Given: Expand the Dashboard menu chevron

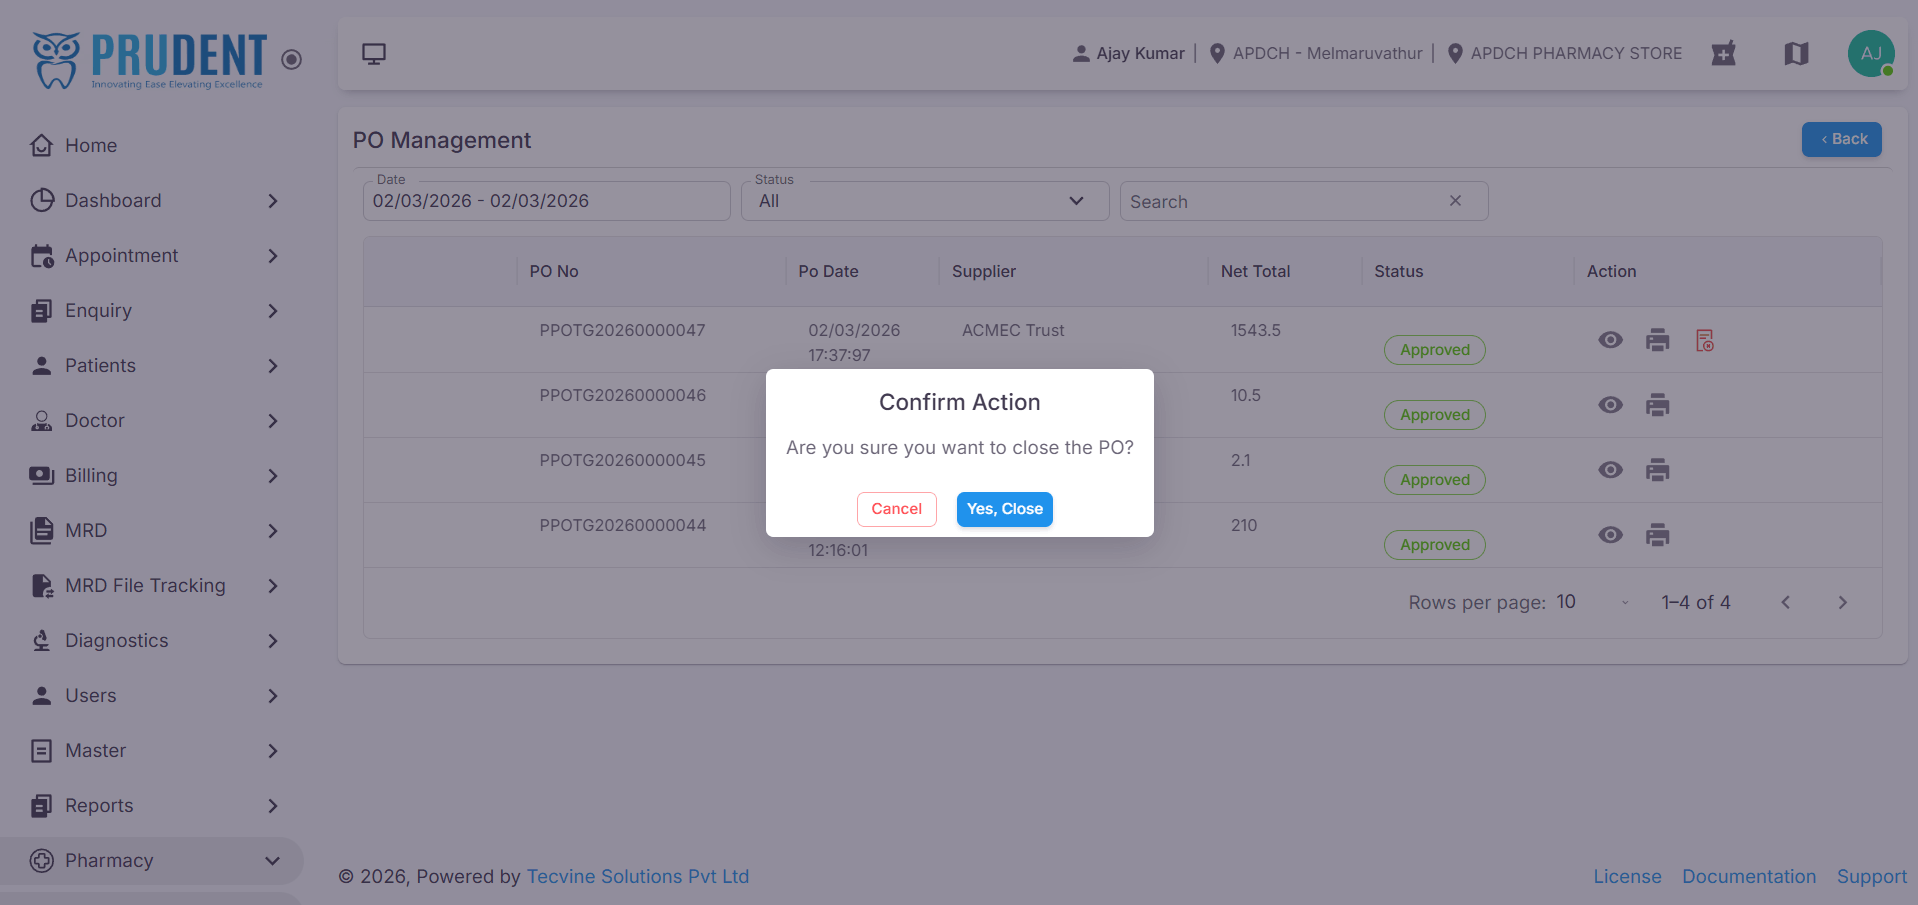Looking at the screenshot, I should tap(273, 201).
